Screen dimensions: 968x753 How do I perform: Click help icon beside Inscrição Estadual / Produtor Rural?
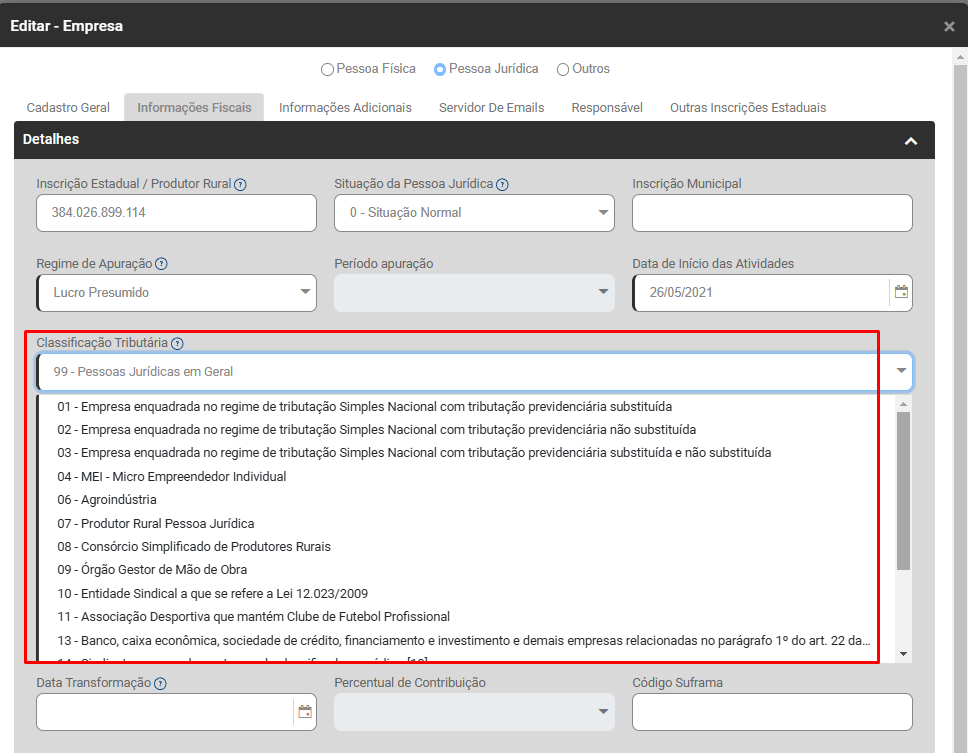[241, 184]
